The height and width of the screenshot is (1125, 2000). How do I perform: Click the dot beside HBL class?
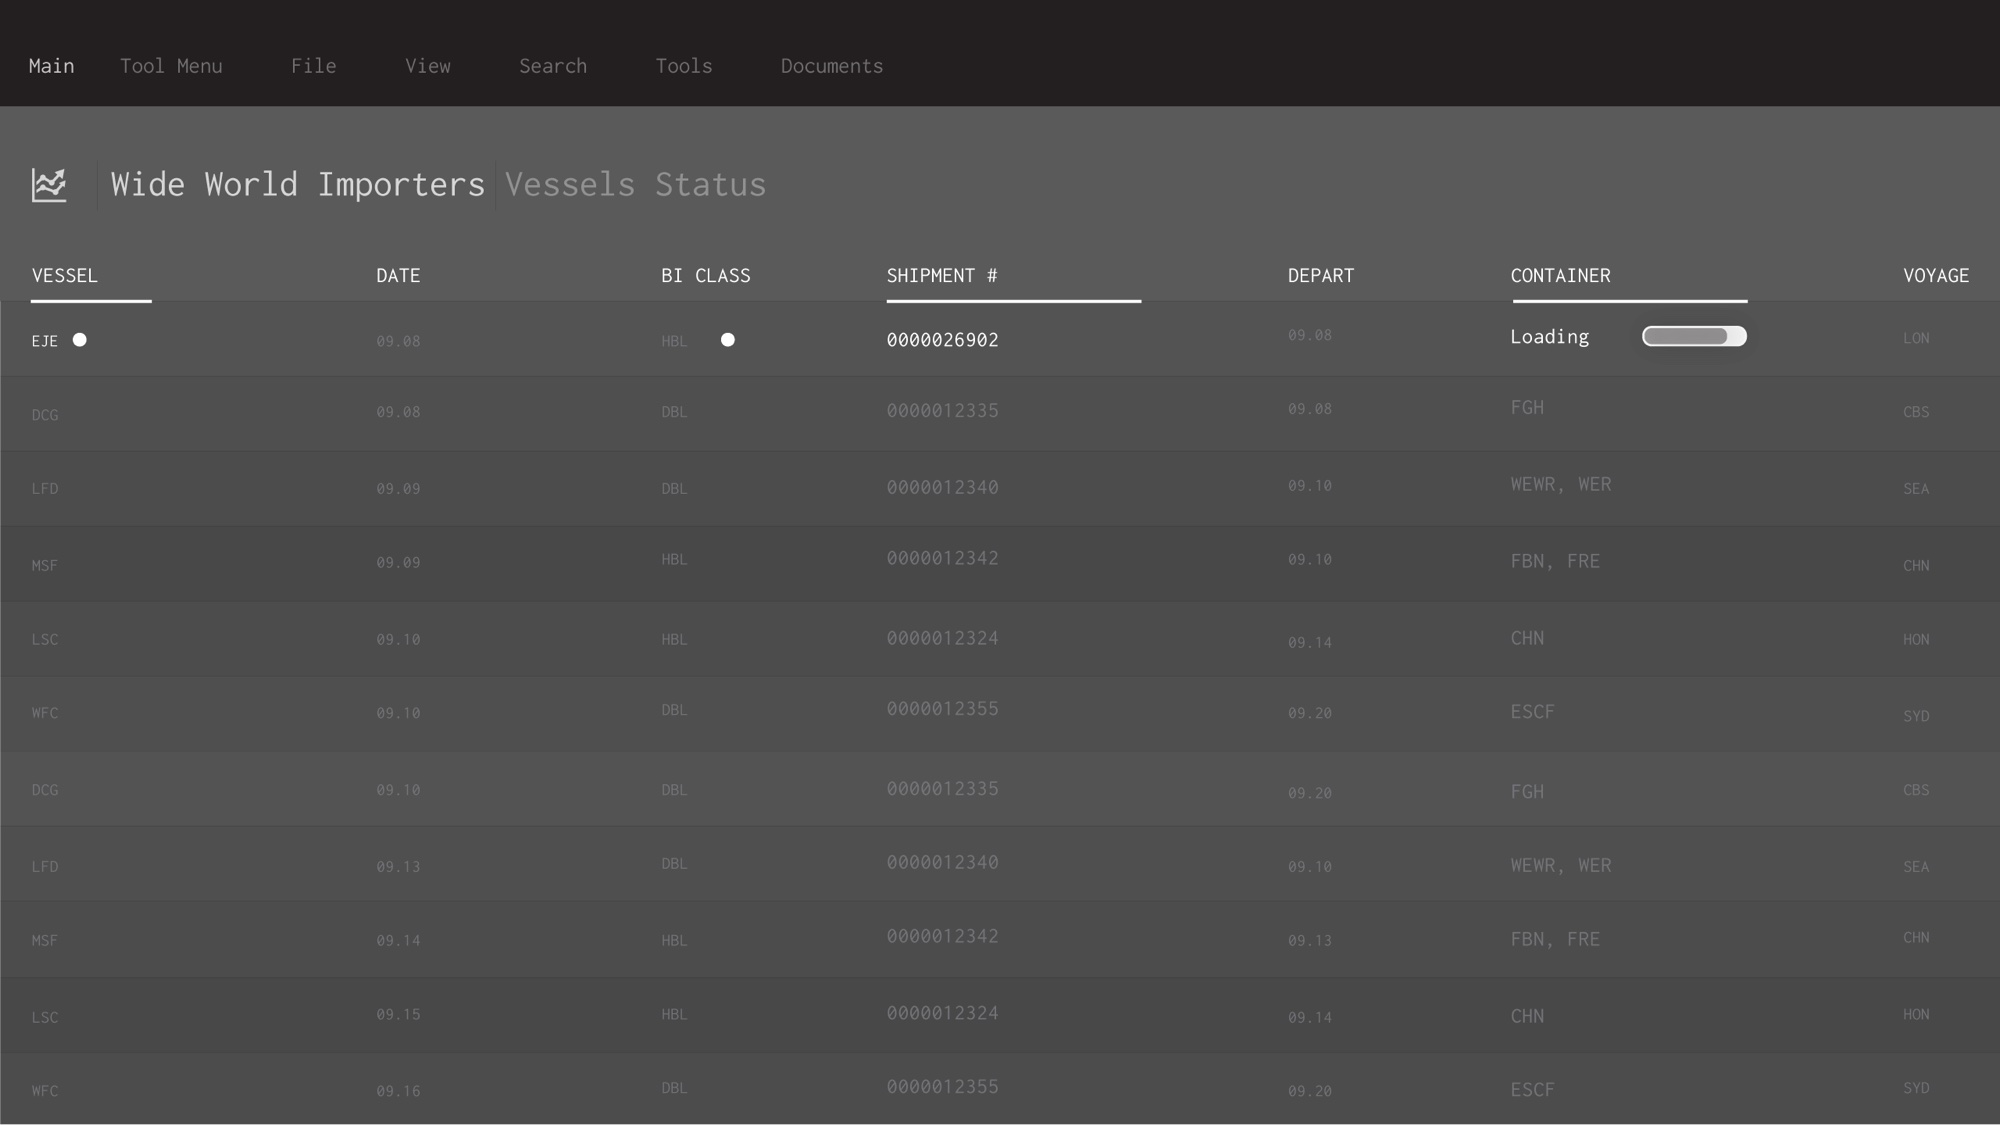[x=728, y=340]
